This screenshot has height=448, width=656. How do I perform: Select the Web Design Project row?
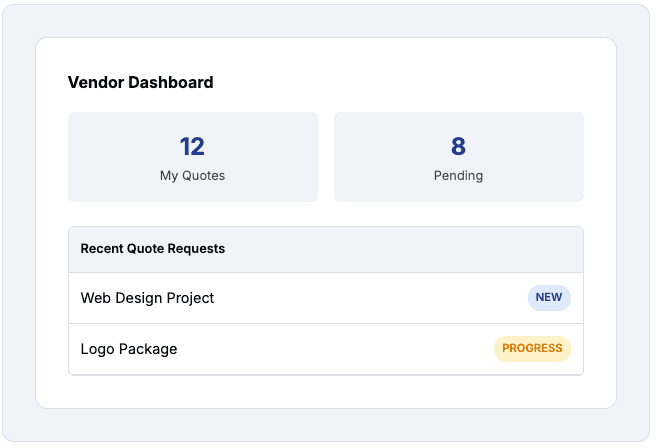click(326, 298)
